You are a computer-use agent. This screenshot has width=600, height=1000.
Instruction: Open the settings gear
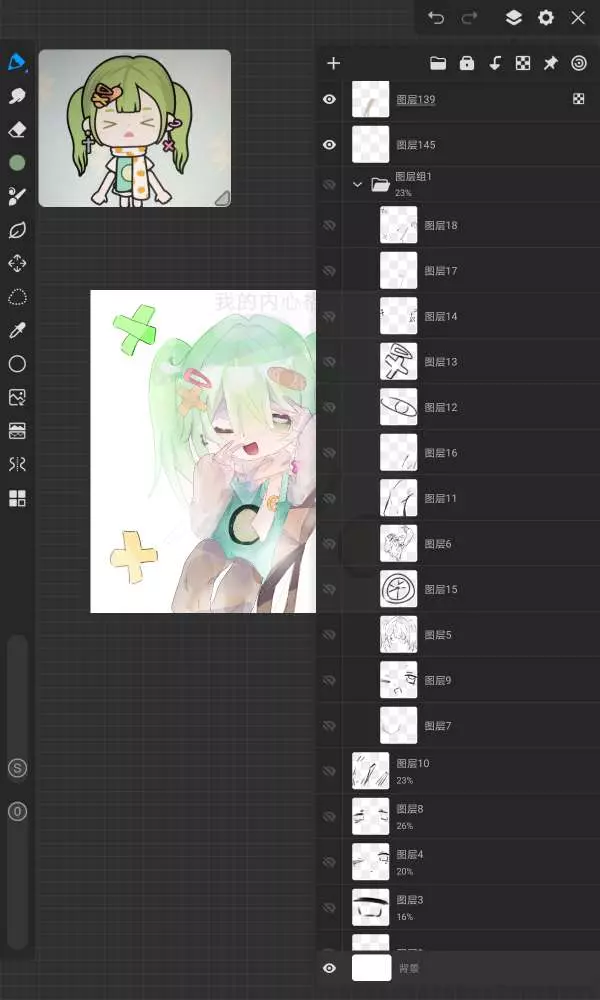click(546, 18)
